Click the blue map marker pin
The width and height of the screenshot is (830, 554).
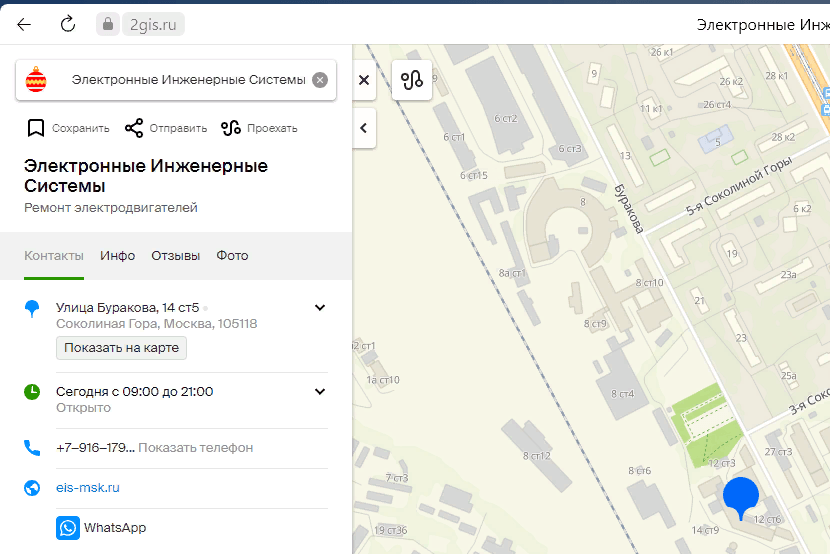coord(741,498)
